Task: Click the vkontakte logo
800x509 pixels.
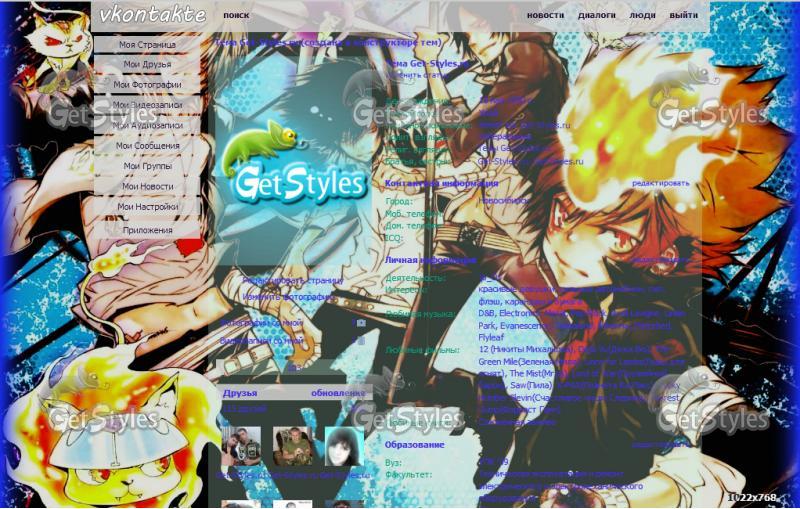Action: click(x=152, y=15)
